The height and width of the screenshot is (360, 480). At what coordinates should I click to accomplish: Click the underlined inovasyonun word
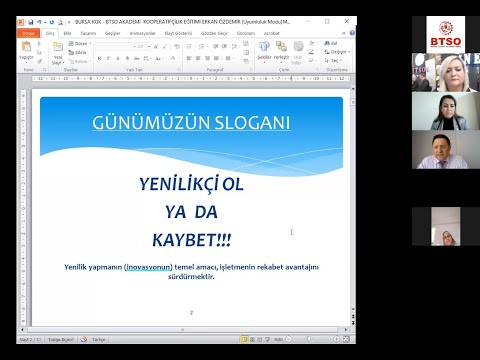point(148,267)
